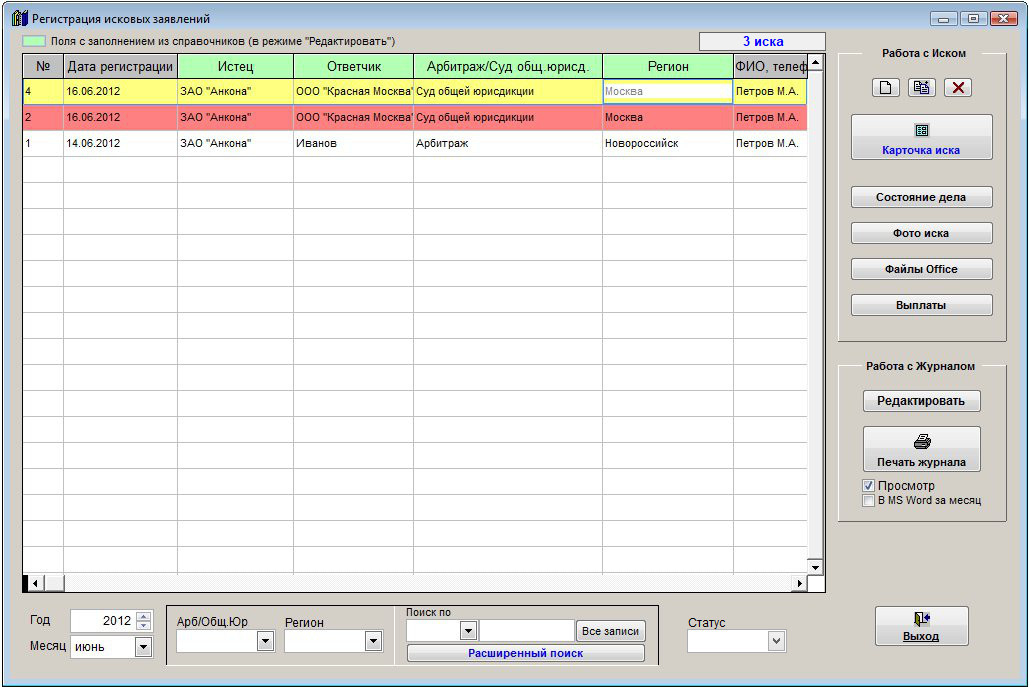Open the Статус dropdown

coord(776,641)
